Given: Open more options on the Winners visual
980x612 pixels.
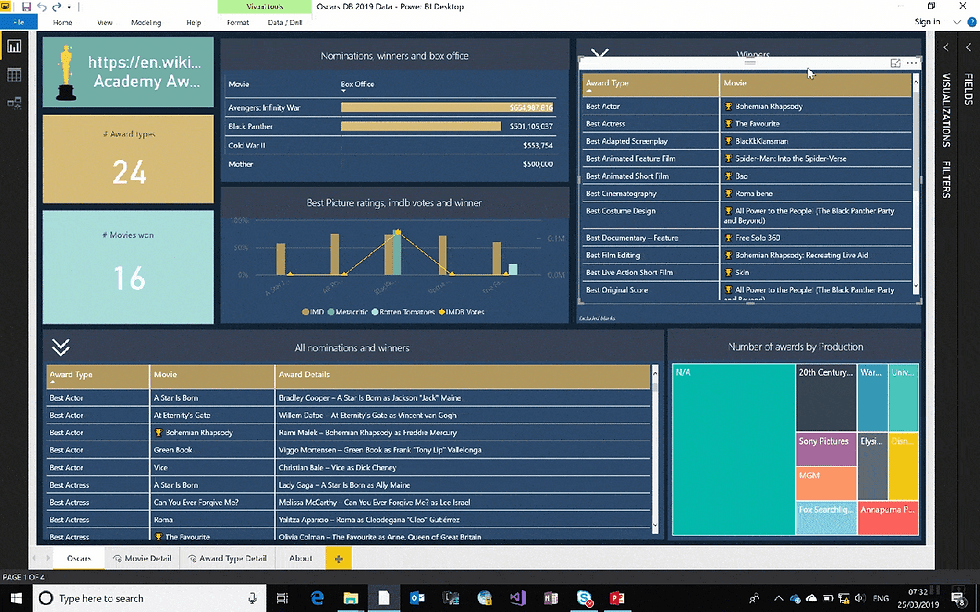Looking at the screenshot, I should [x=912, y=63].
